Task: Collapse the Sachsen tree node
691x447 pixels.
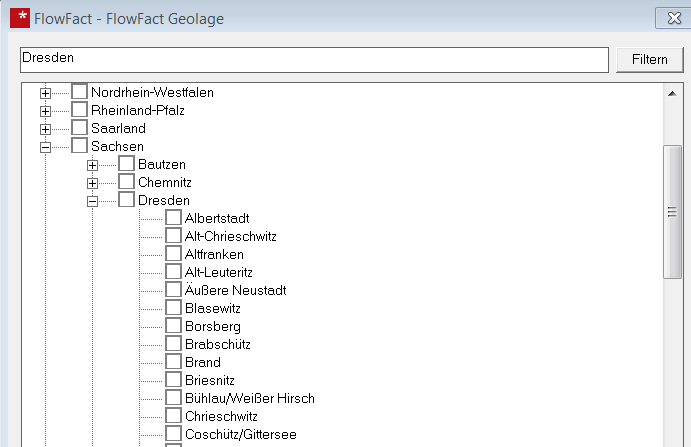Action: tap(45, 147)
